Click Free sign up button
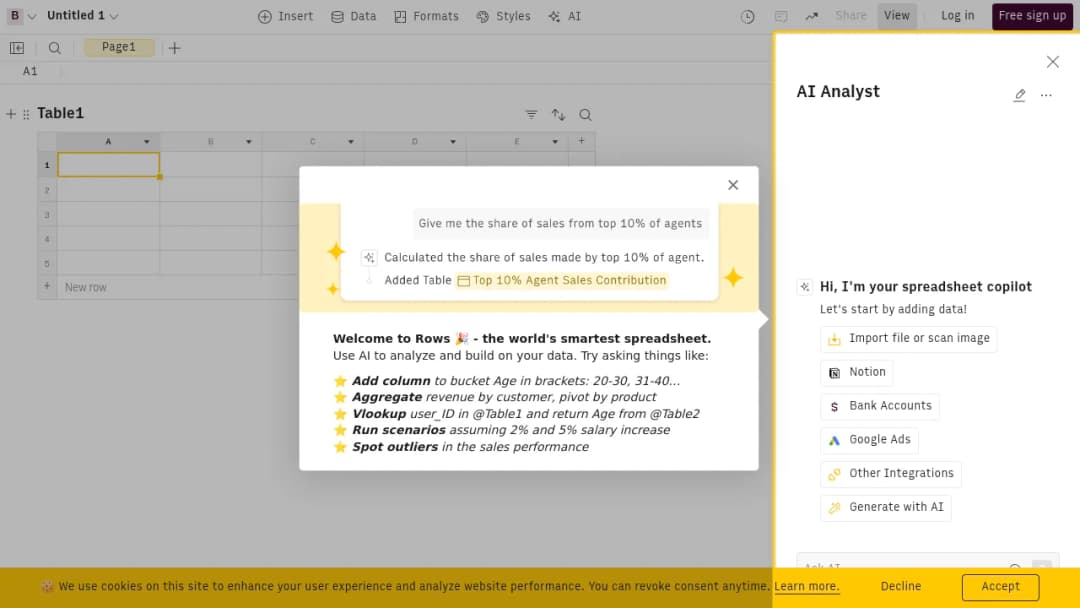Image resolution: width=1080 pixels, height=608 pixels. point(1032,16)
